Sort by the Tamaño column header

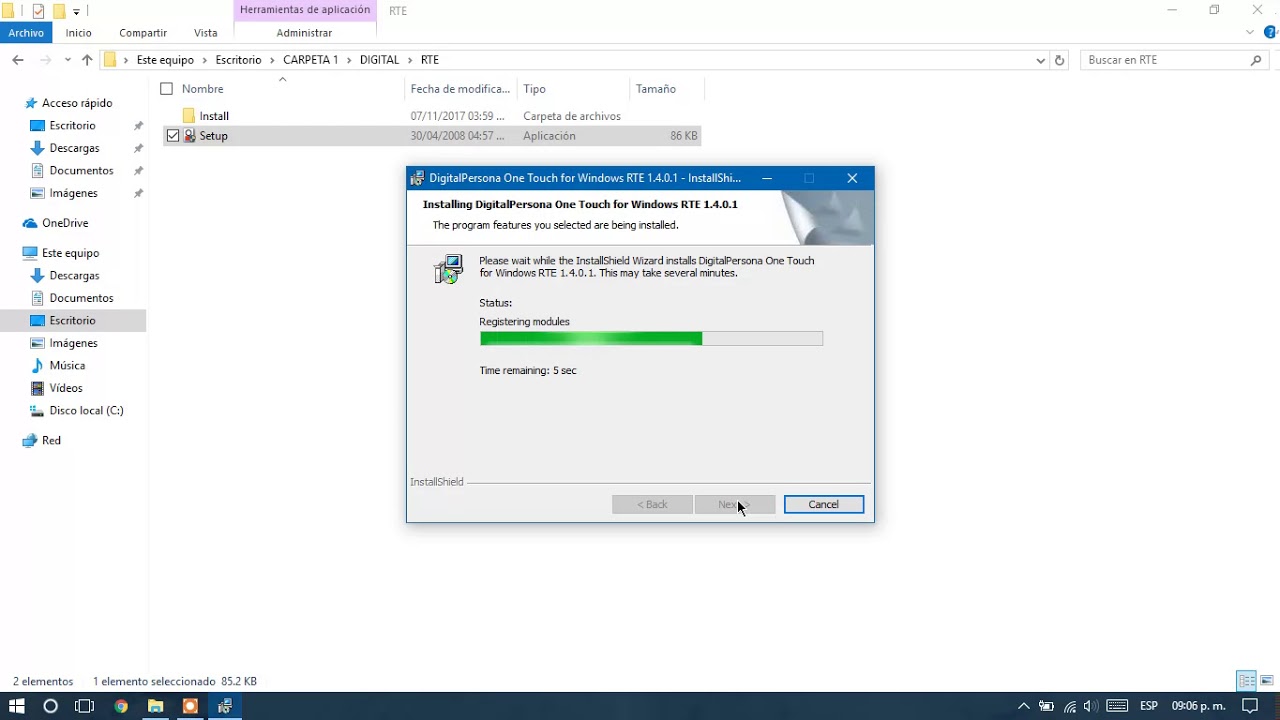point(656,89)
